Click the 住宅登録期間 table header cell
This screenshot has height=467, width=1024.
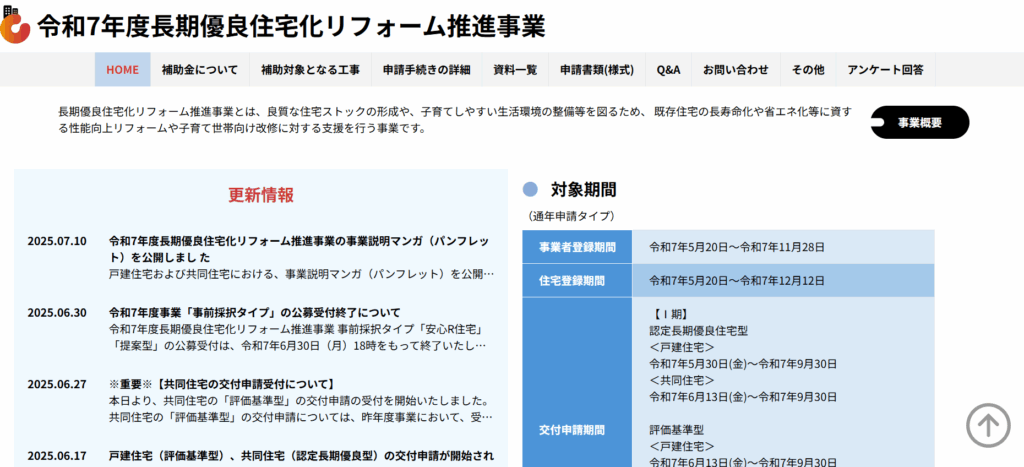pos(577,281)
